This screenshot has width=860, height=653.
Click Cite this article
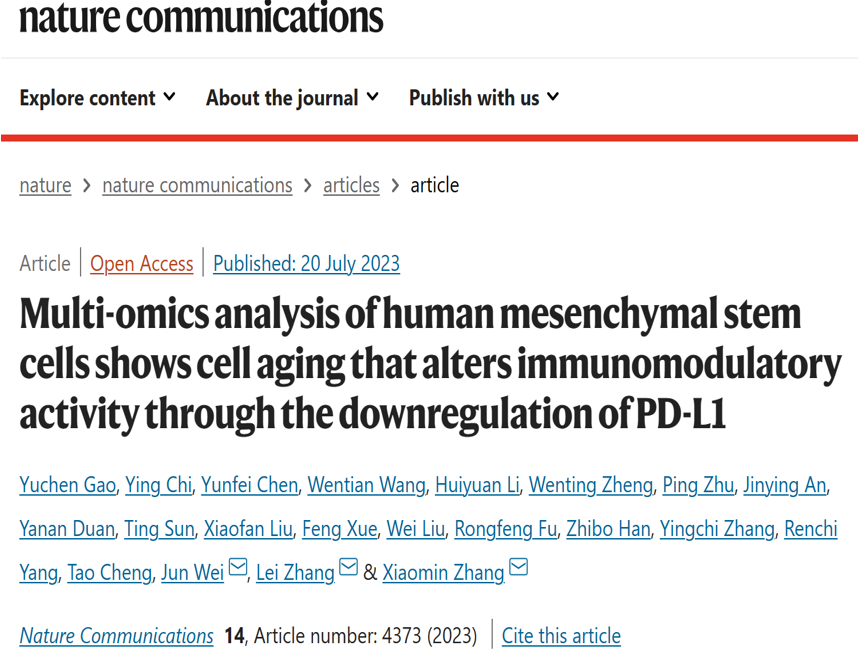(561, 636)
